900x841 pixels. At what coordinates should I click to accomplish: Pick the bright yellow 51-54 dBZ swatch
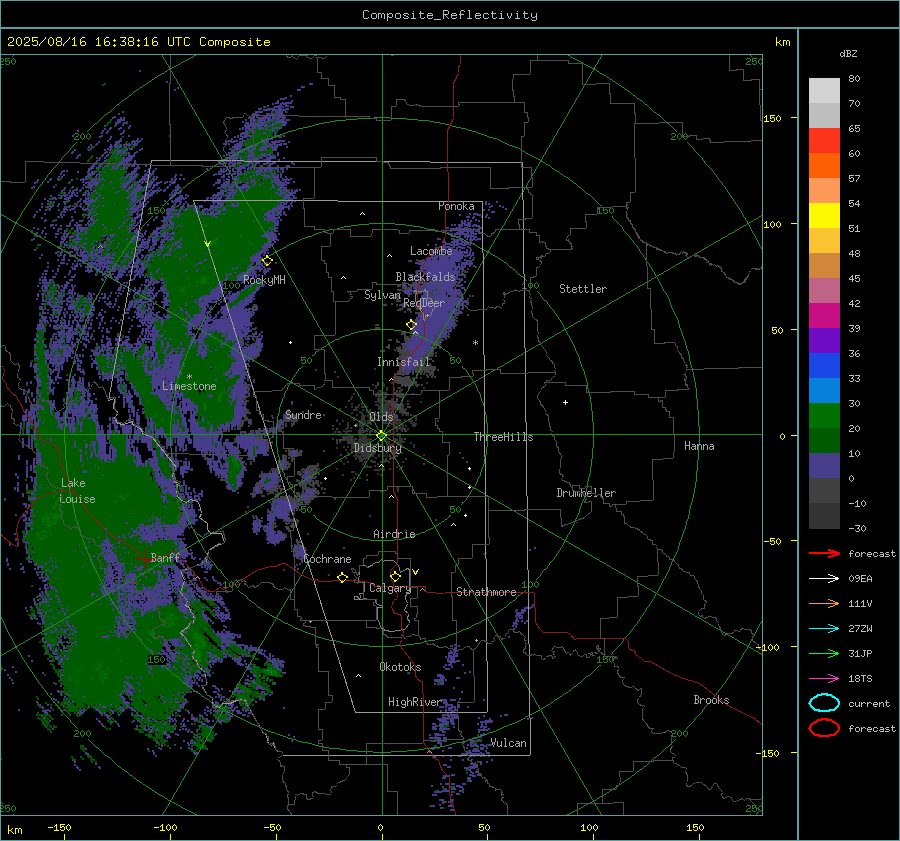pyautogui.click(x=824, y=215)
